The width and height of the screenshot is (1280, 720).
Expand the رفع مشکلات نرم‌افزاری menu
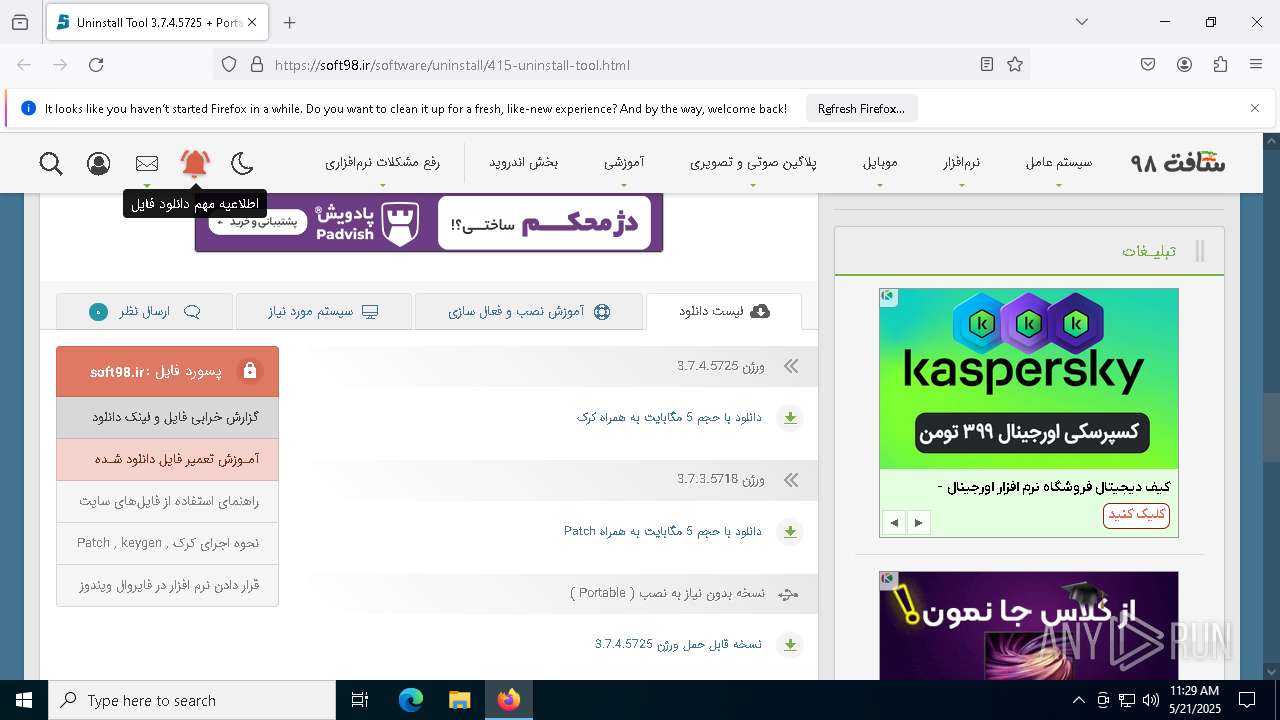[382, 162]
